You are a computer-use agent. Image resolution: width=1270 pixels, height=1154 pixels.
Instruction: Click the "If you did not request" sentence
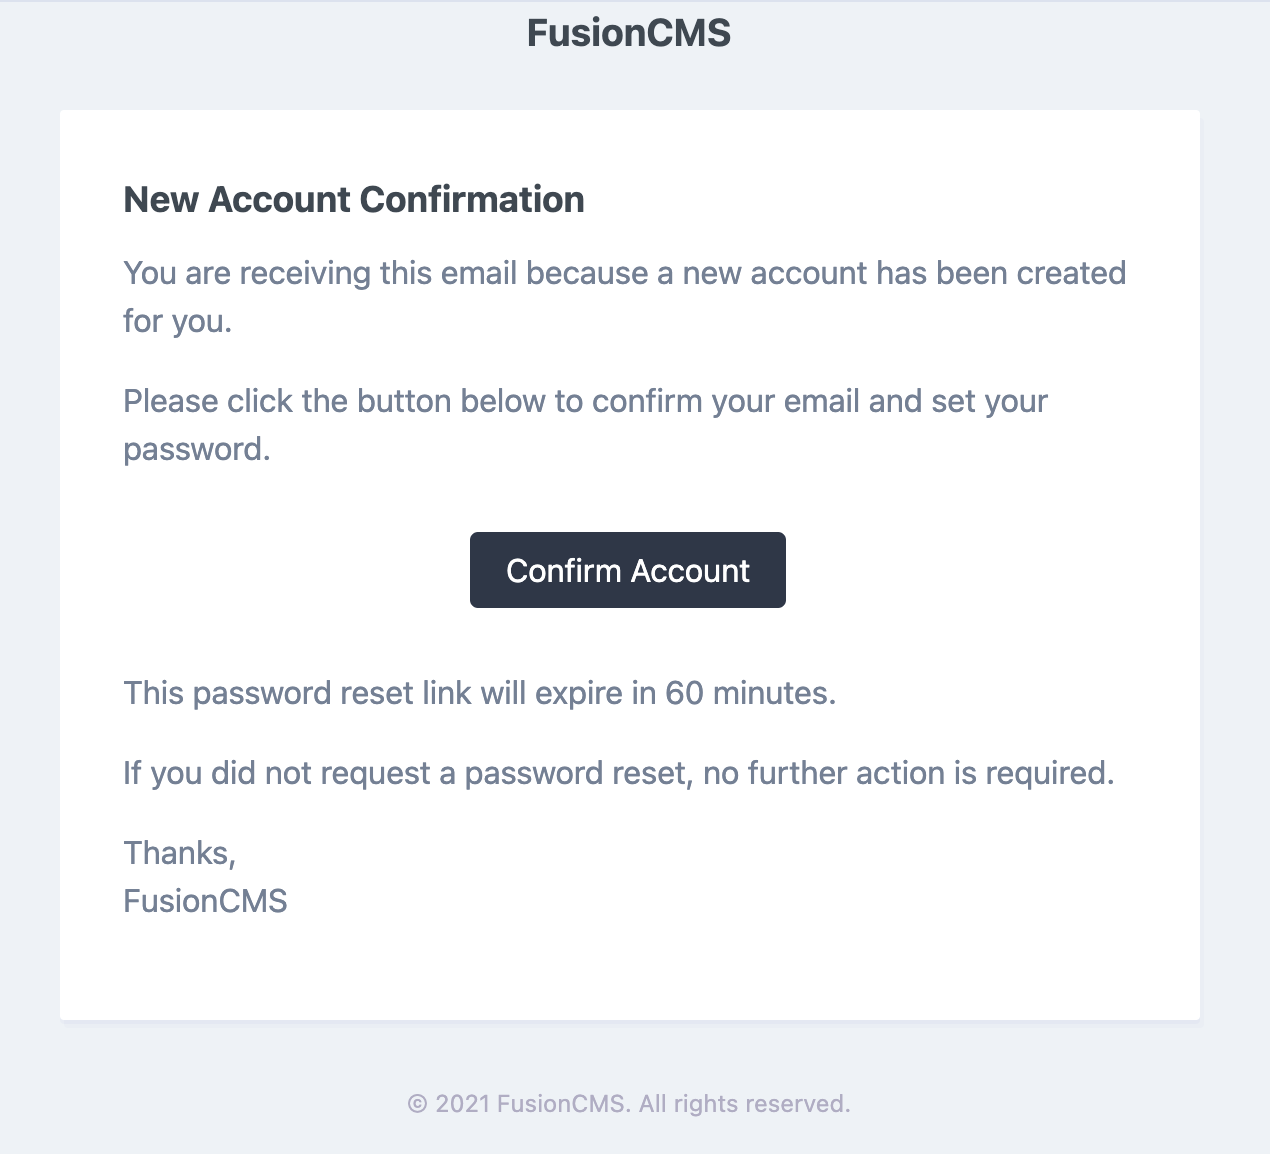pos(619,773)
